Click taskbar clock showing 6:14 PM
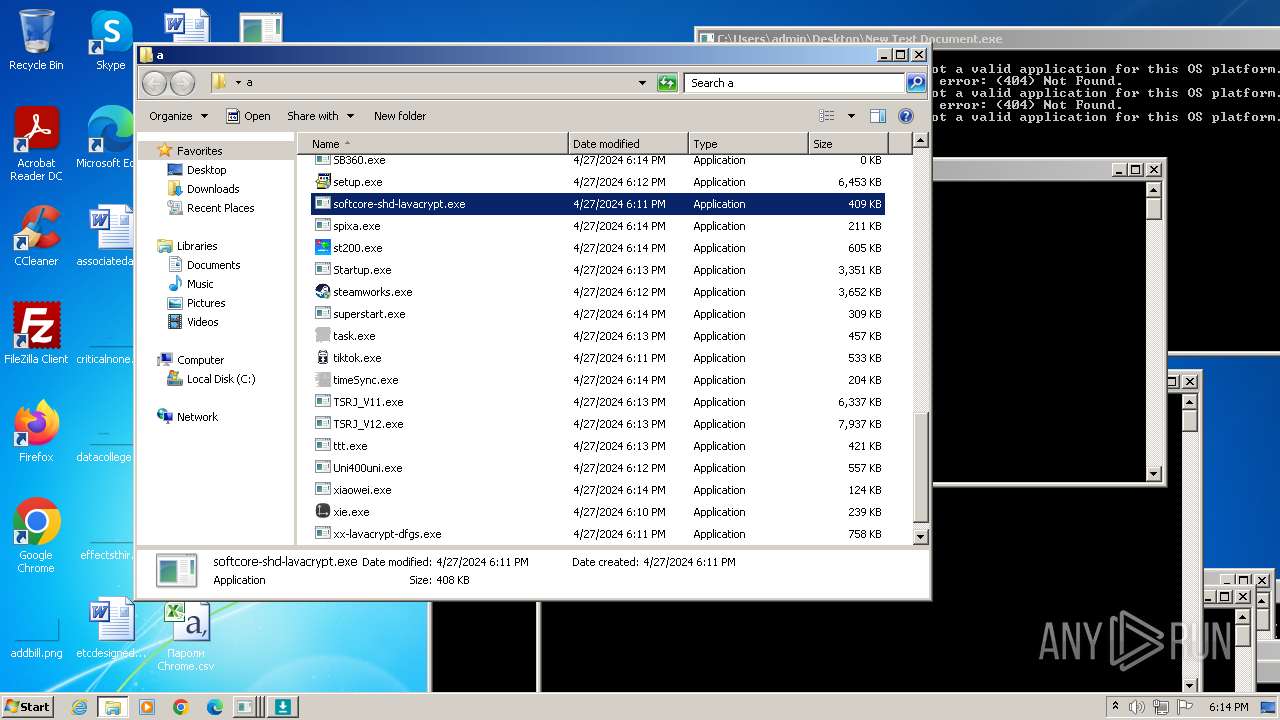Image resolution: width=1280 pixels, height=720 pixels. tap(1228, 707)
